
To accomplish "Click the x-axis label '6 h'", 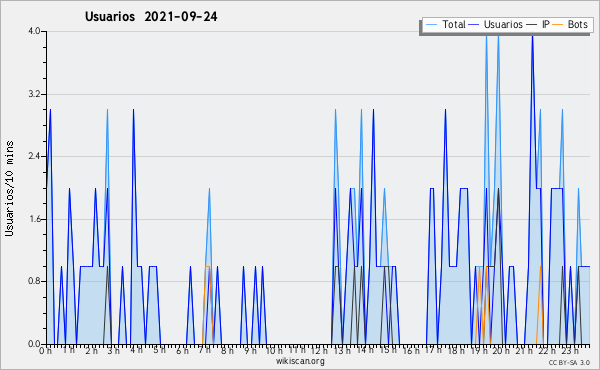I will [x=182, y=350].
